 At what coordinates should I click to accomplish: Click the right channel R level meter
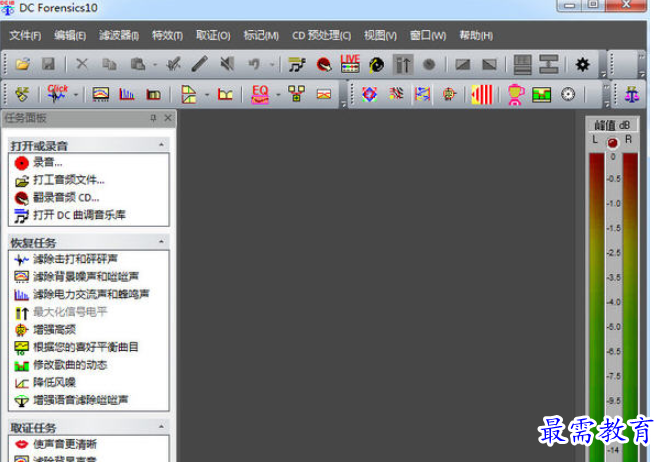pos(630,307)
